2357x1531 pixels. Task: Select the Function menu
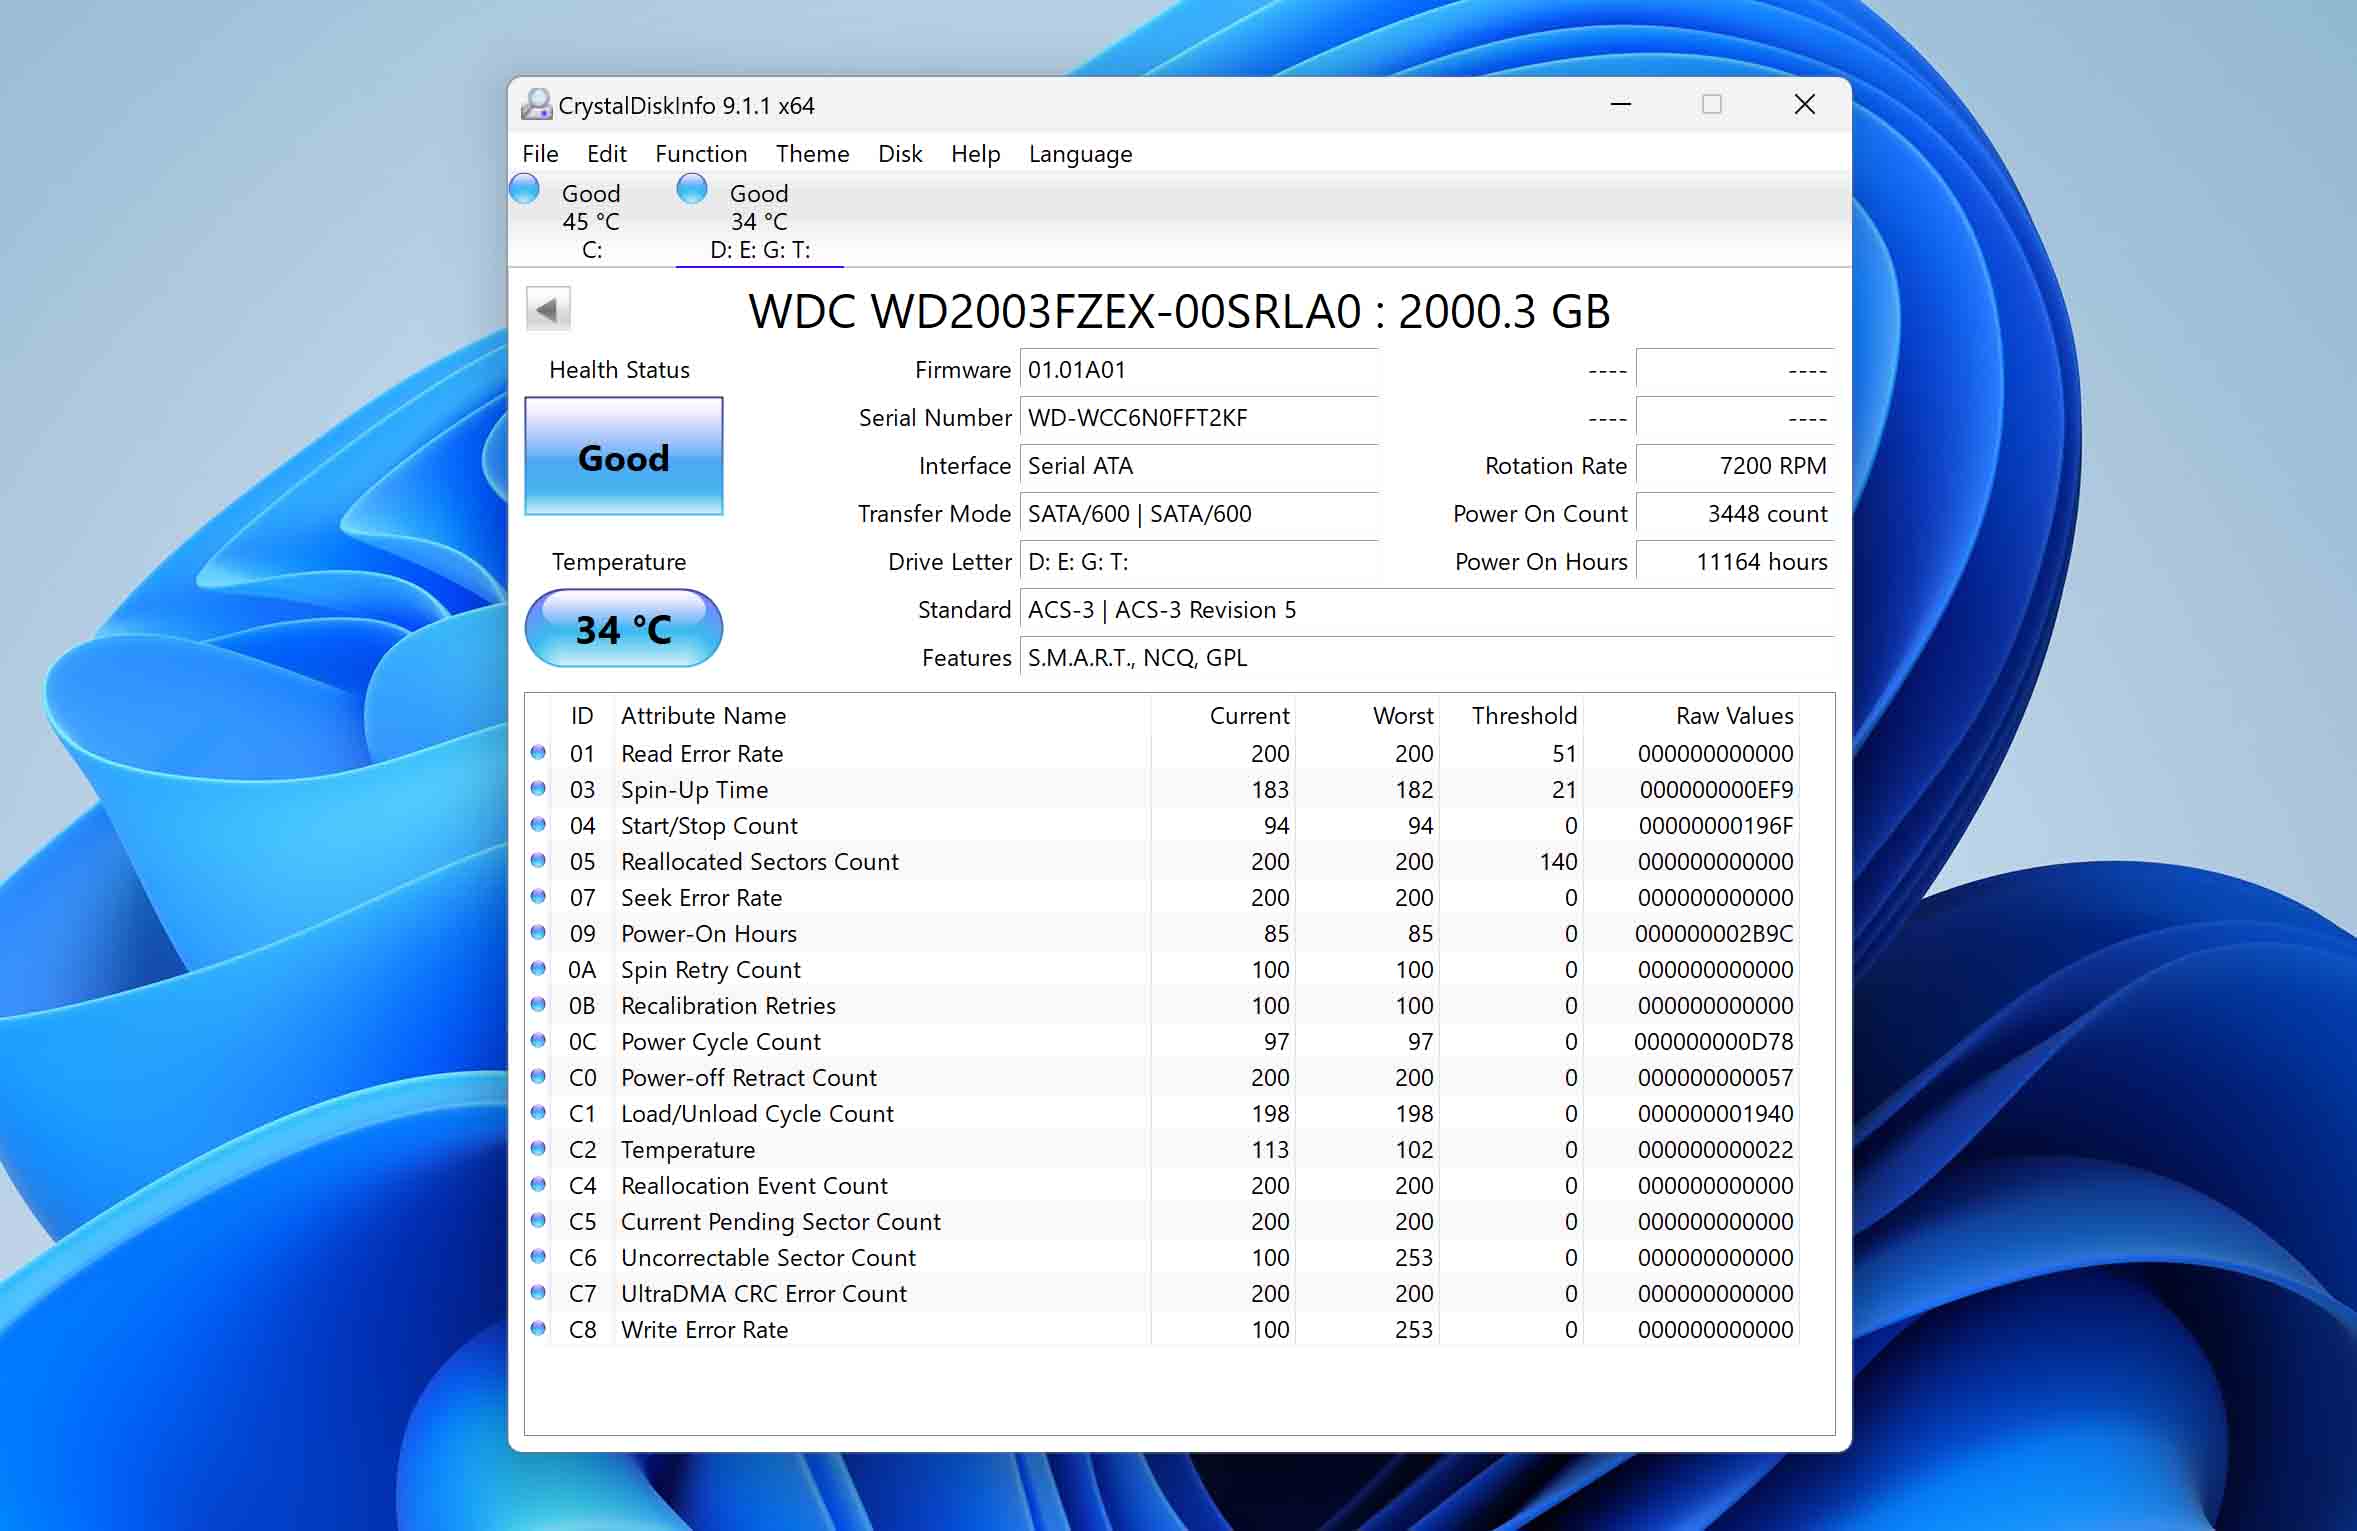(x=699, y=153)
